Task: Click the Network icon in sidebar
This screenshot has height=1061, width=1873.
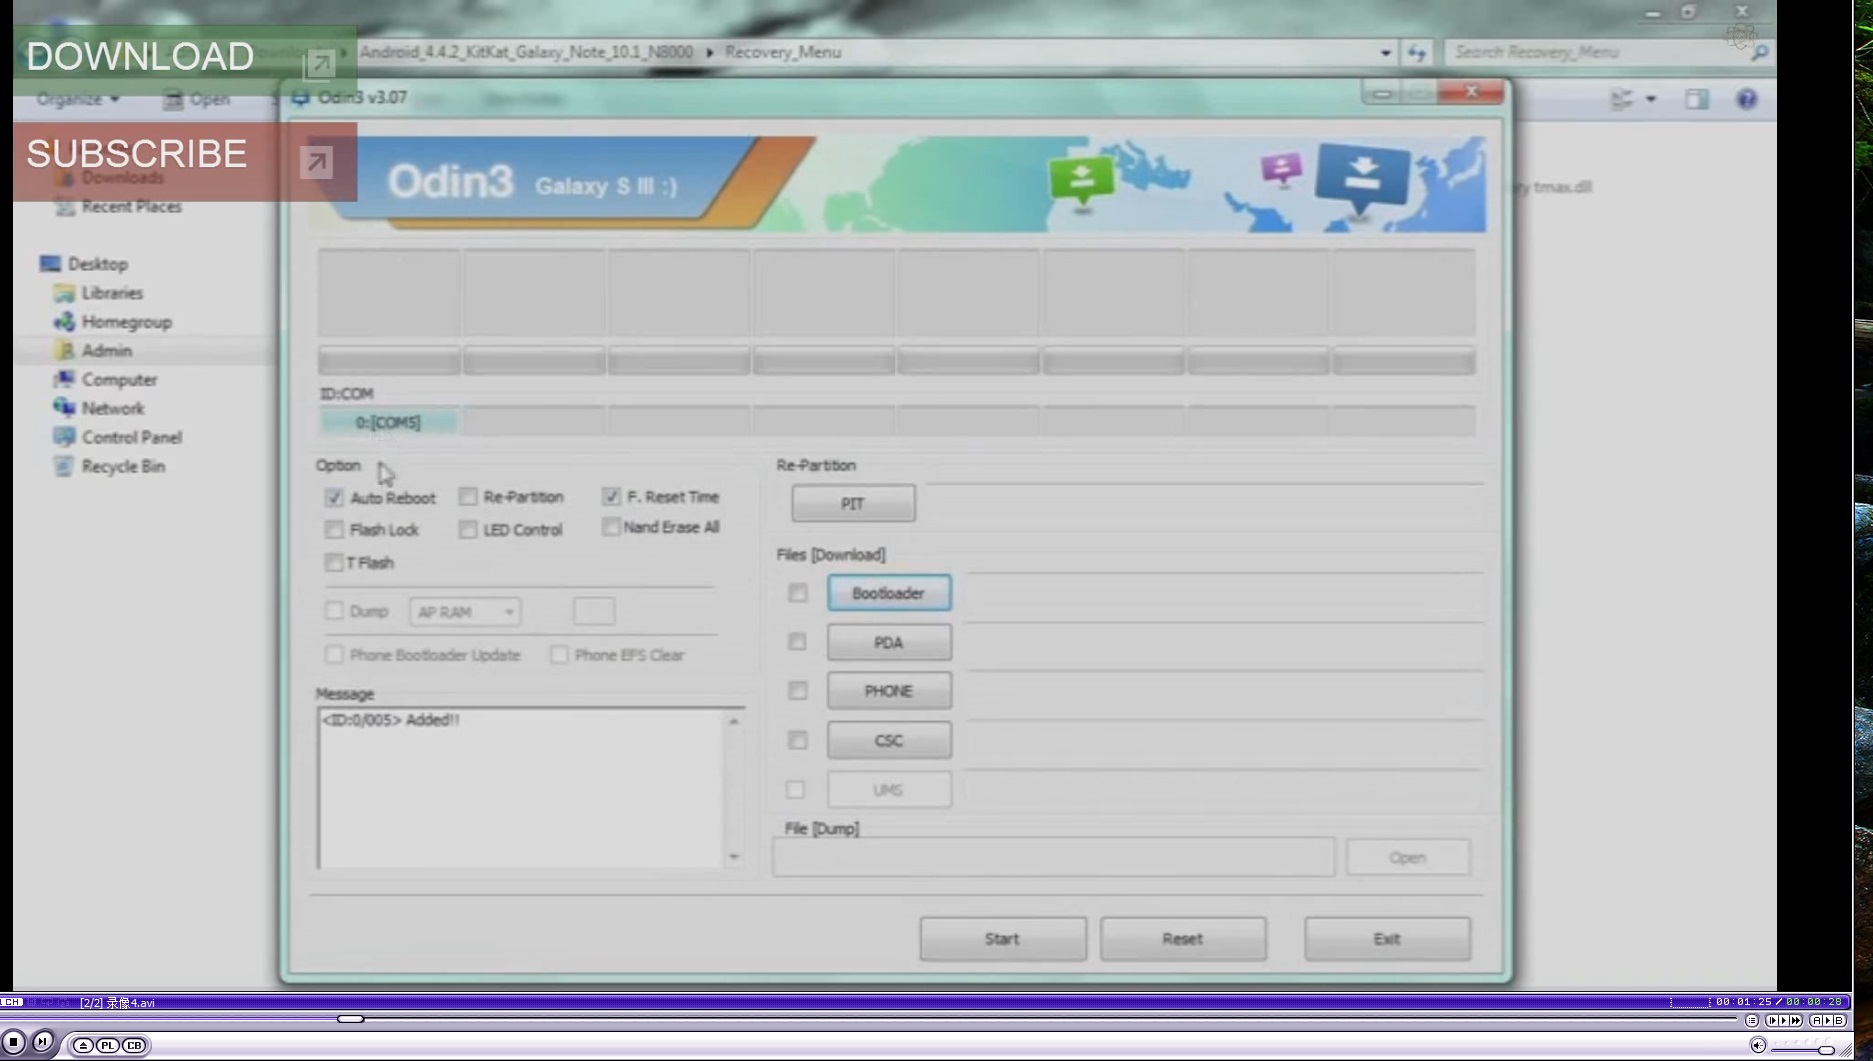Action: [x=65, y=408]
